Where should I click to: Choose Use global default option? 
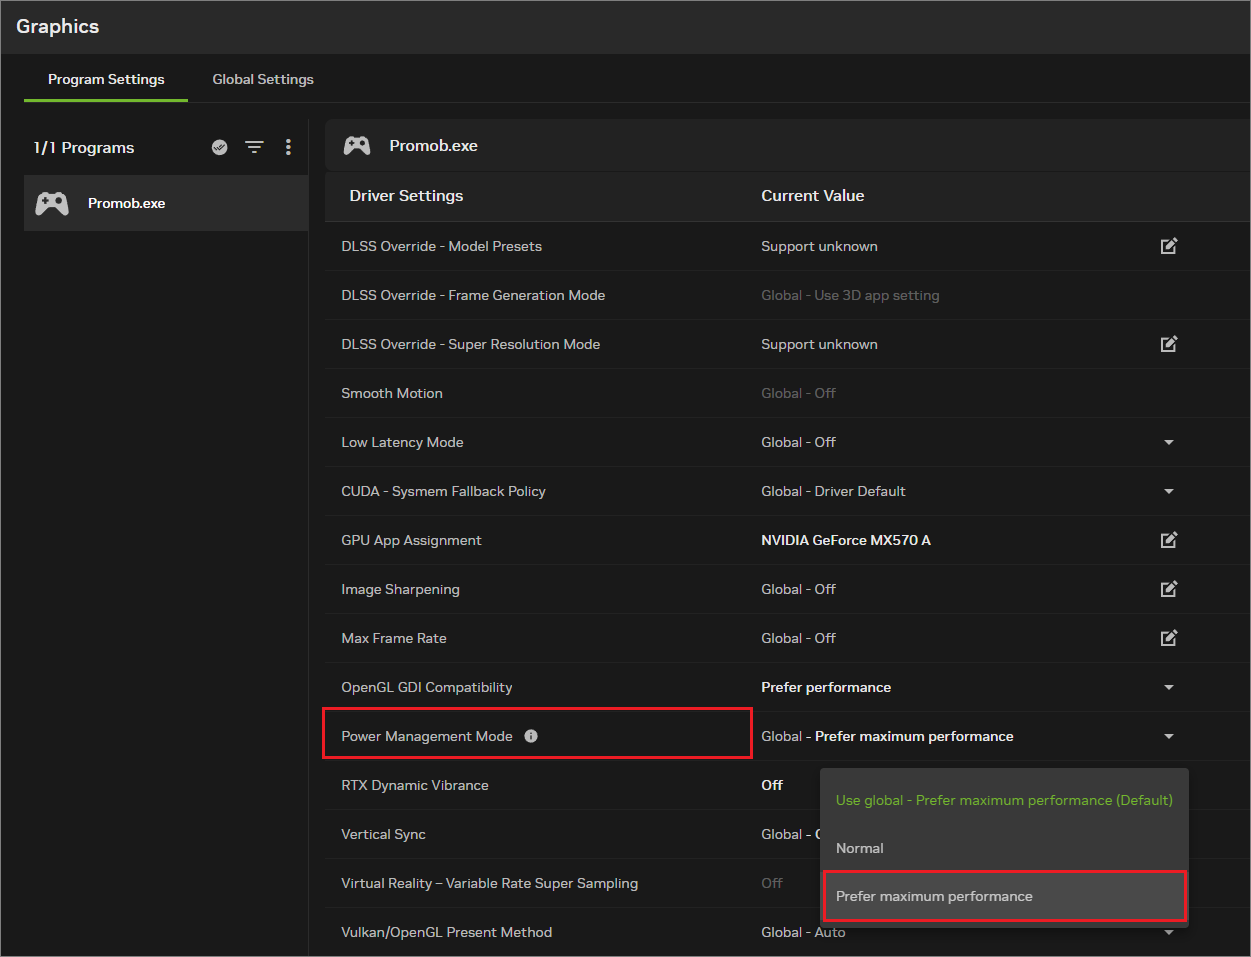coord(1004,800)
